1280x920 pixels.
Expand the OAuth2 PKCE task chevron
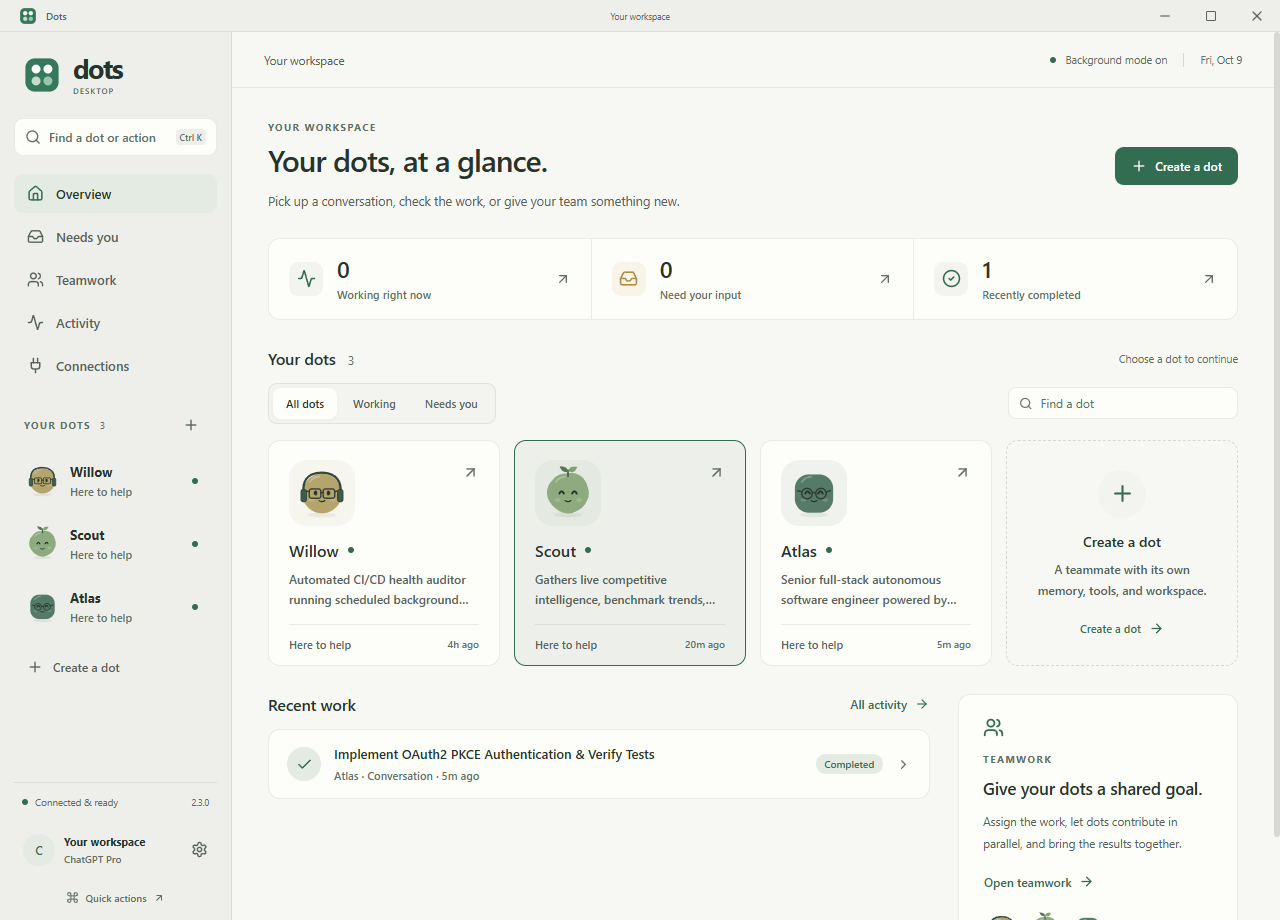coord(903,764)
